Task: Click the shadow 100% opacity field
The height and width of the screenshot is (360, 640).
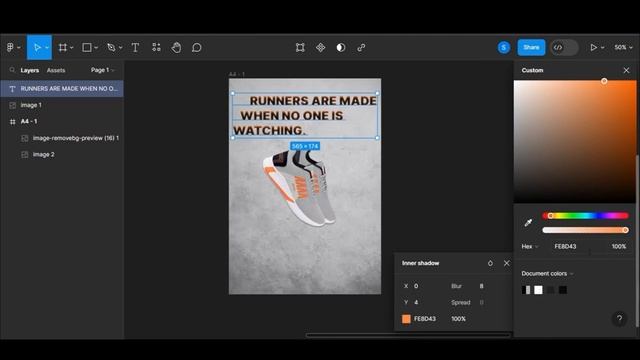Action: 459,319
